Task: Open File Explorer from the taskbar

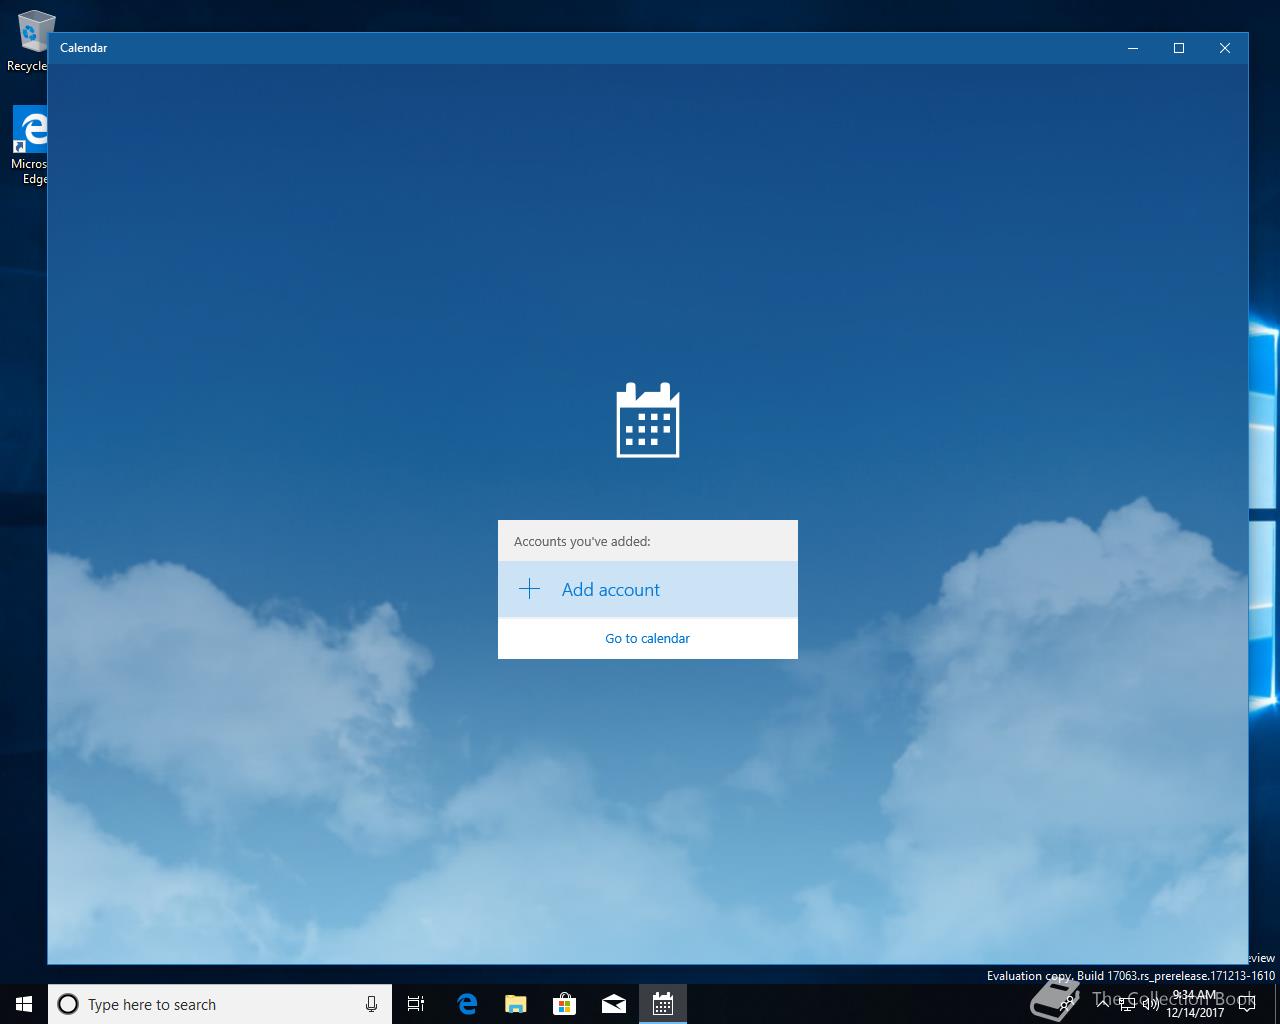Action: click(x=515, y=1004)
